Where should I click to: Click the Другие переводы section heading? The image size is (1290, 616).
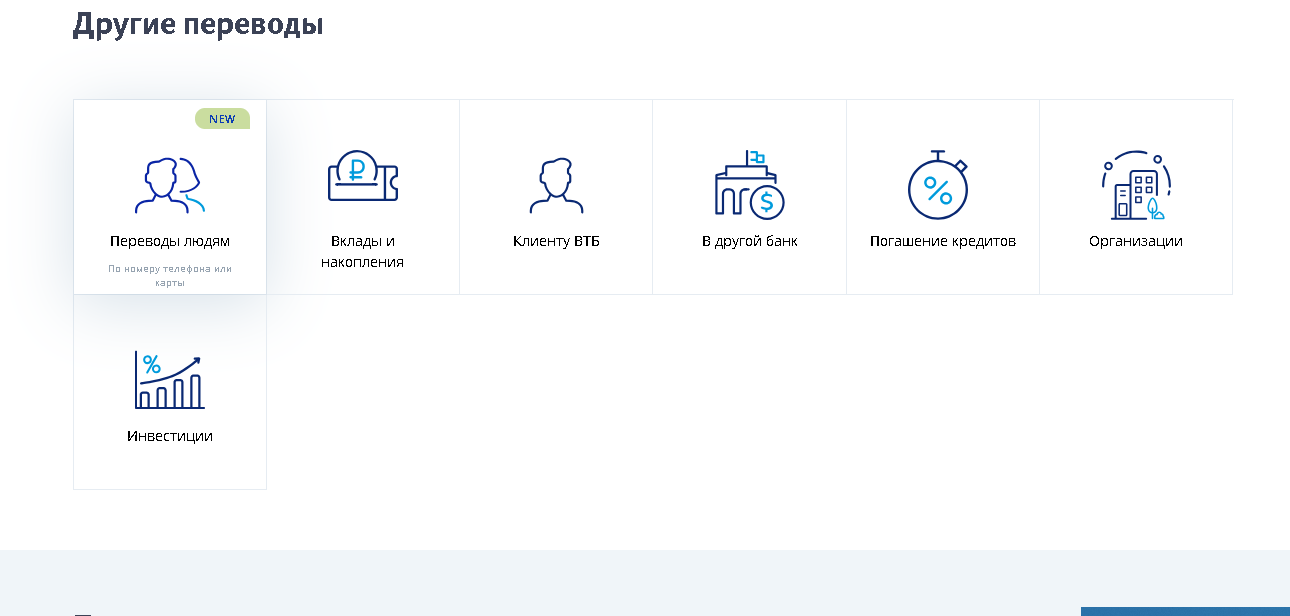(x=198, y=25)
